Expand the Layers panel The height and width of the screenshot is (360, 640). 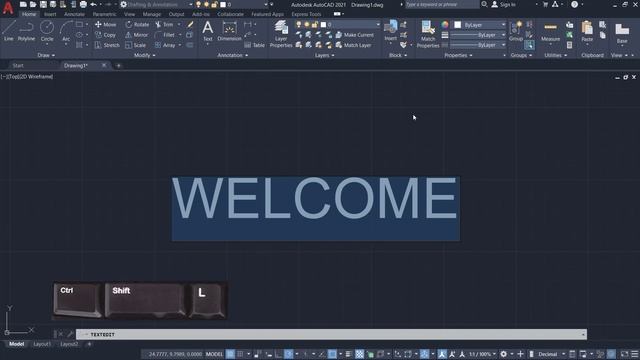coord(324,55)
